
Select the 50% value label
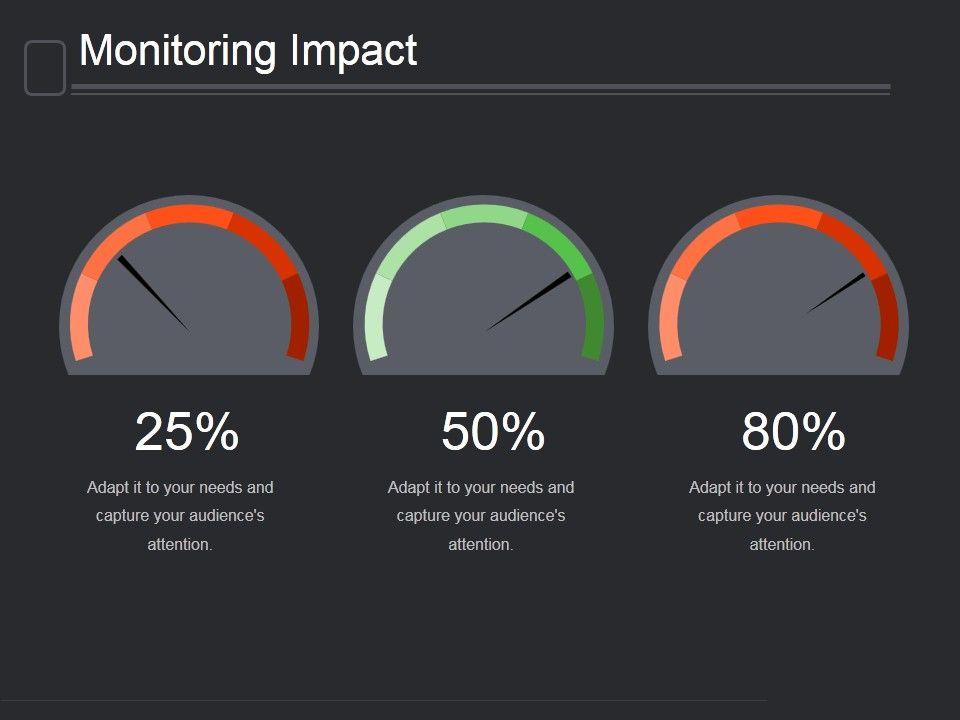[493, 432]
